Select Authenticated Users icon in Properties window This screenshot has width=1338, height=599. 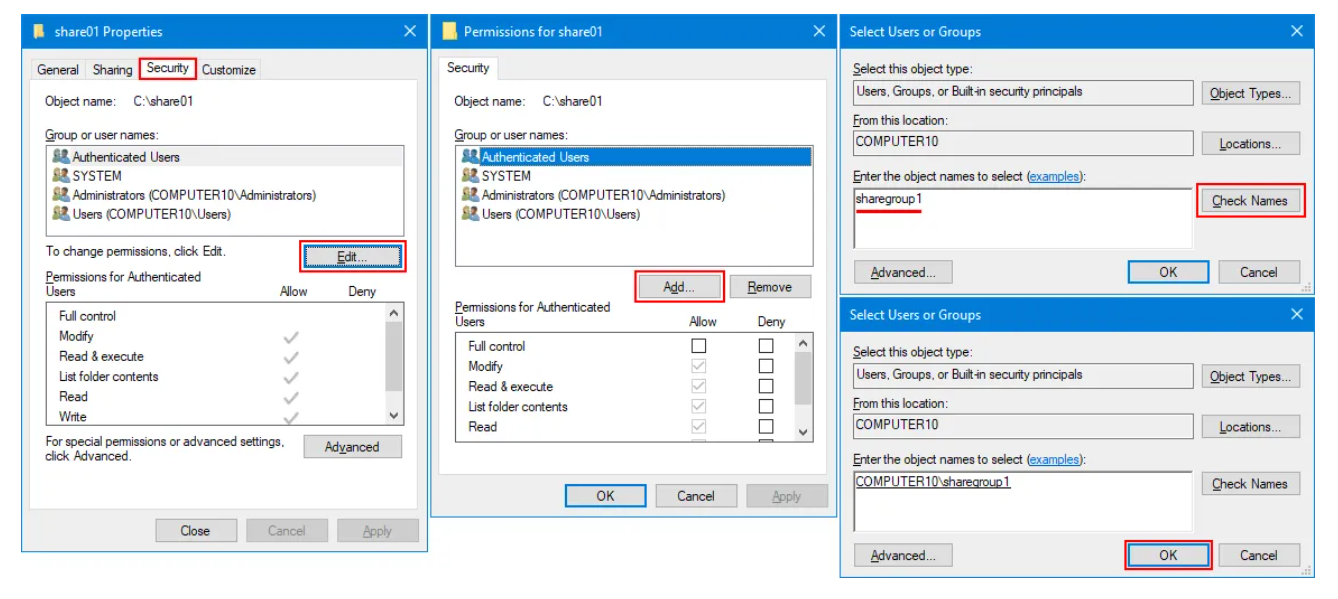(x=61, y=157)
